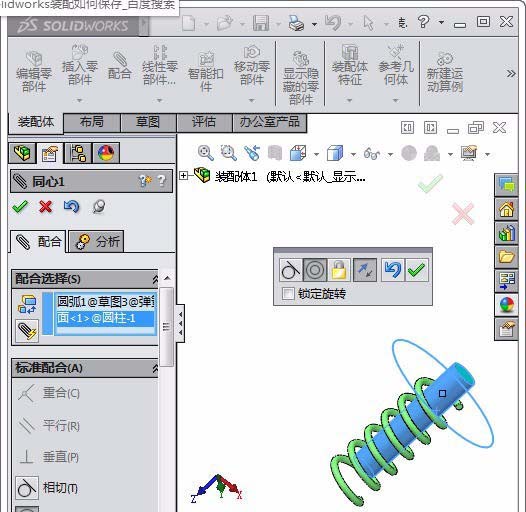Click Zoom to Fit magnifier icon
The width and height of the screenshot is (526, 512).
(205, 153)
